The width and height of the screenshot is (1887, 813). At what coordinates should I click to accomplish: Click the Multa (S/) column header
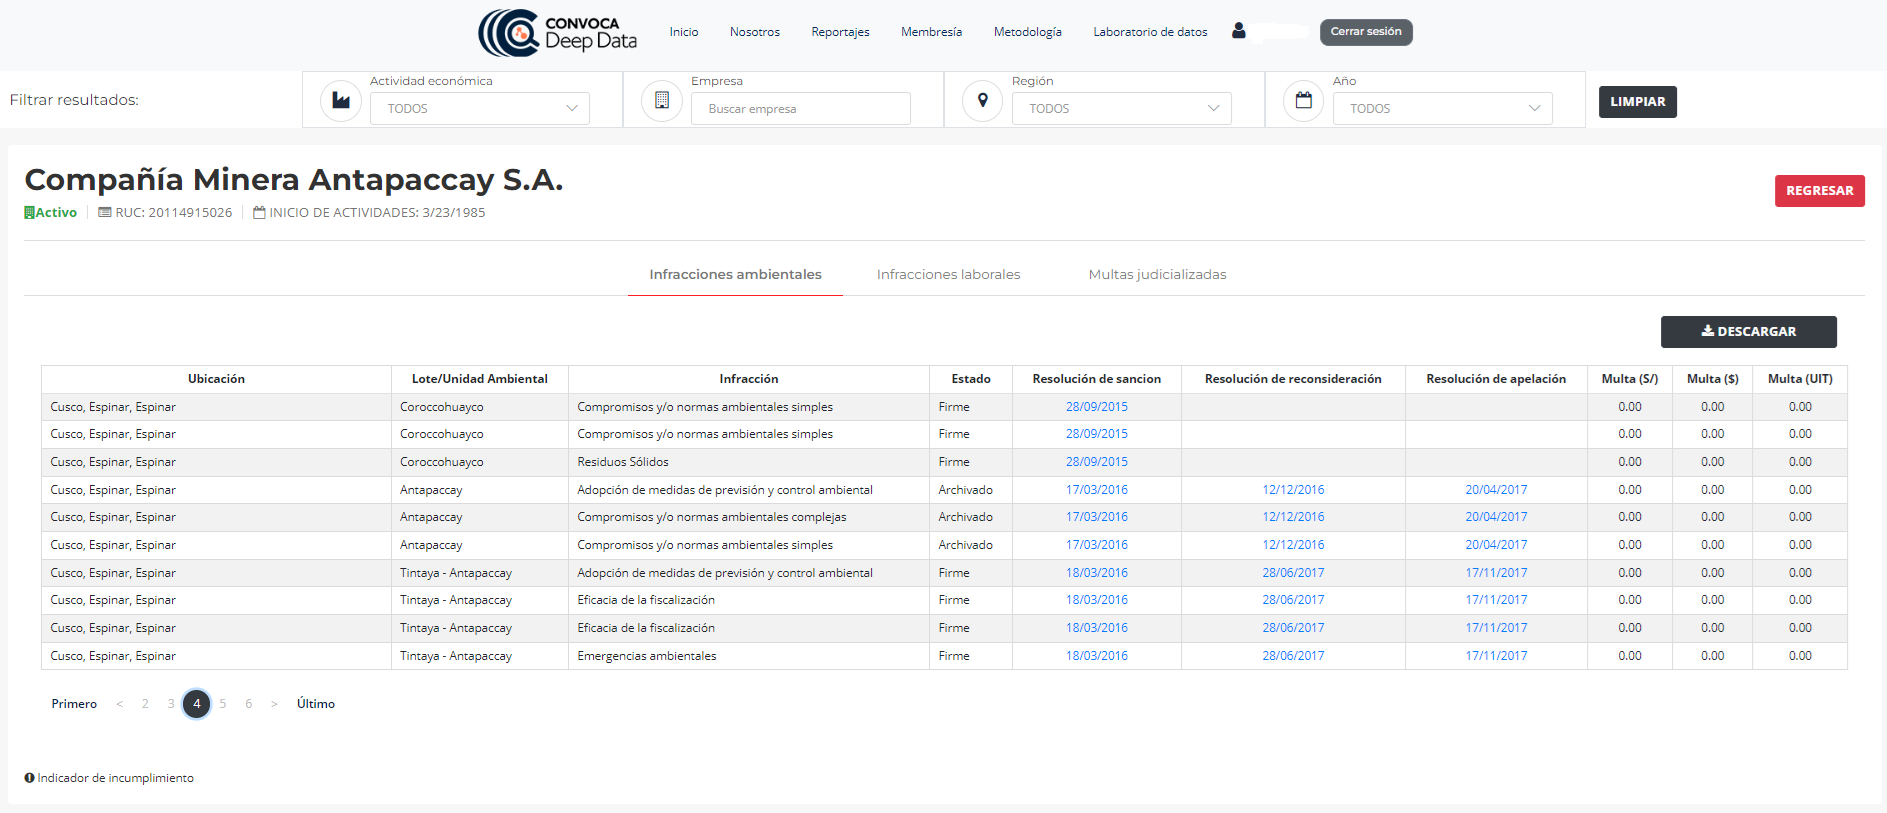coord(1630,379)
